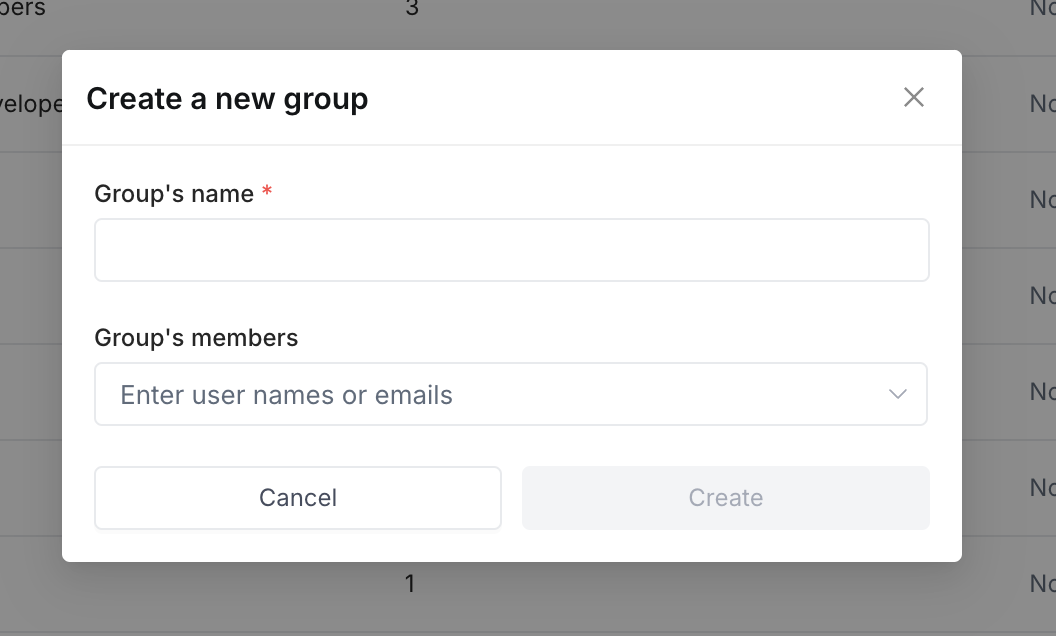Click the Group's members label
1056x636 pixels.
coord(196,338)
